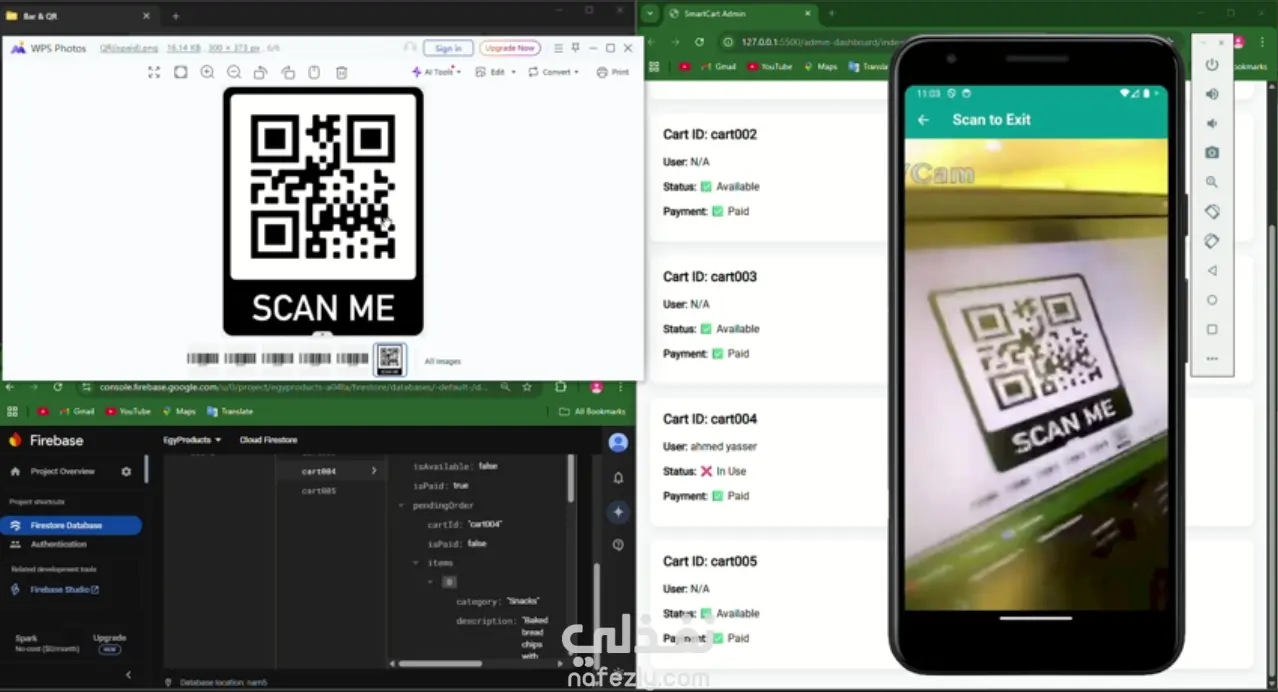Screen dimensions: 1278x692
Task: Open EgyProducts project dropdown
Action: [x=192, y=440]
